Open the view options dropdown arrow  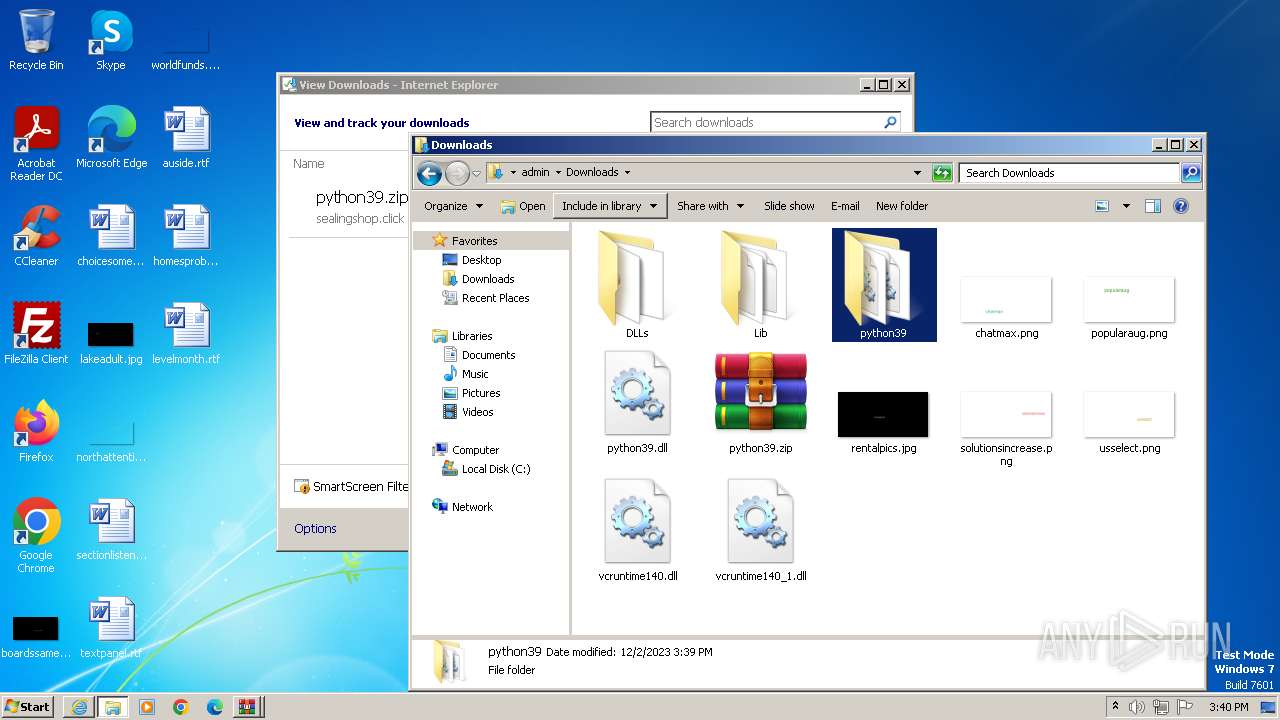click(x=1126, y=206)
